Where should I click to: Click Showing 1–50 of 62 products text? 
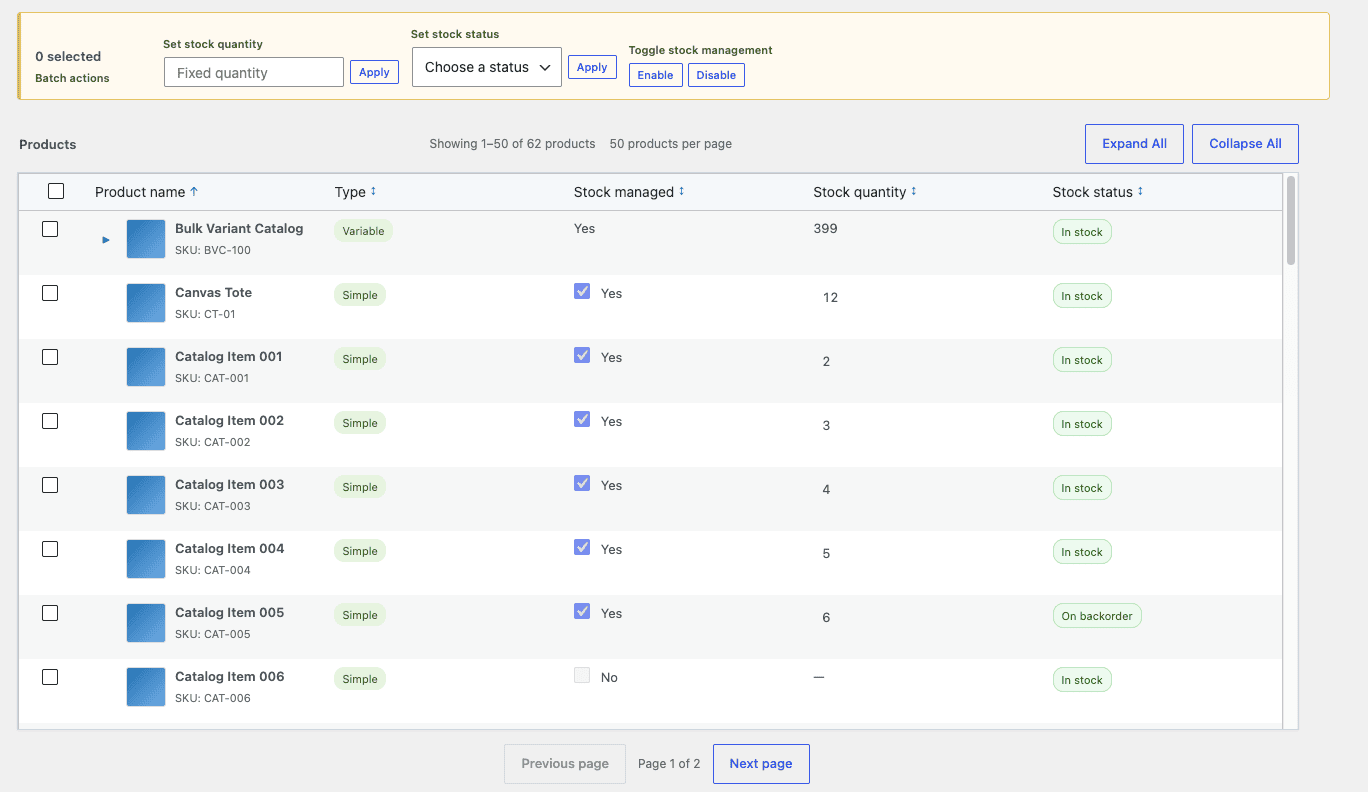[x=512, y=144]
